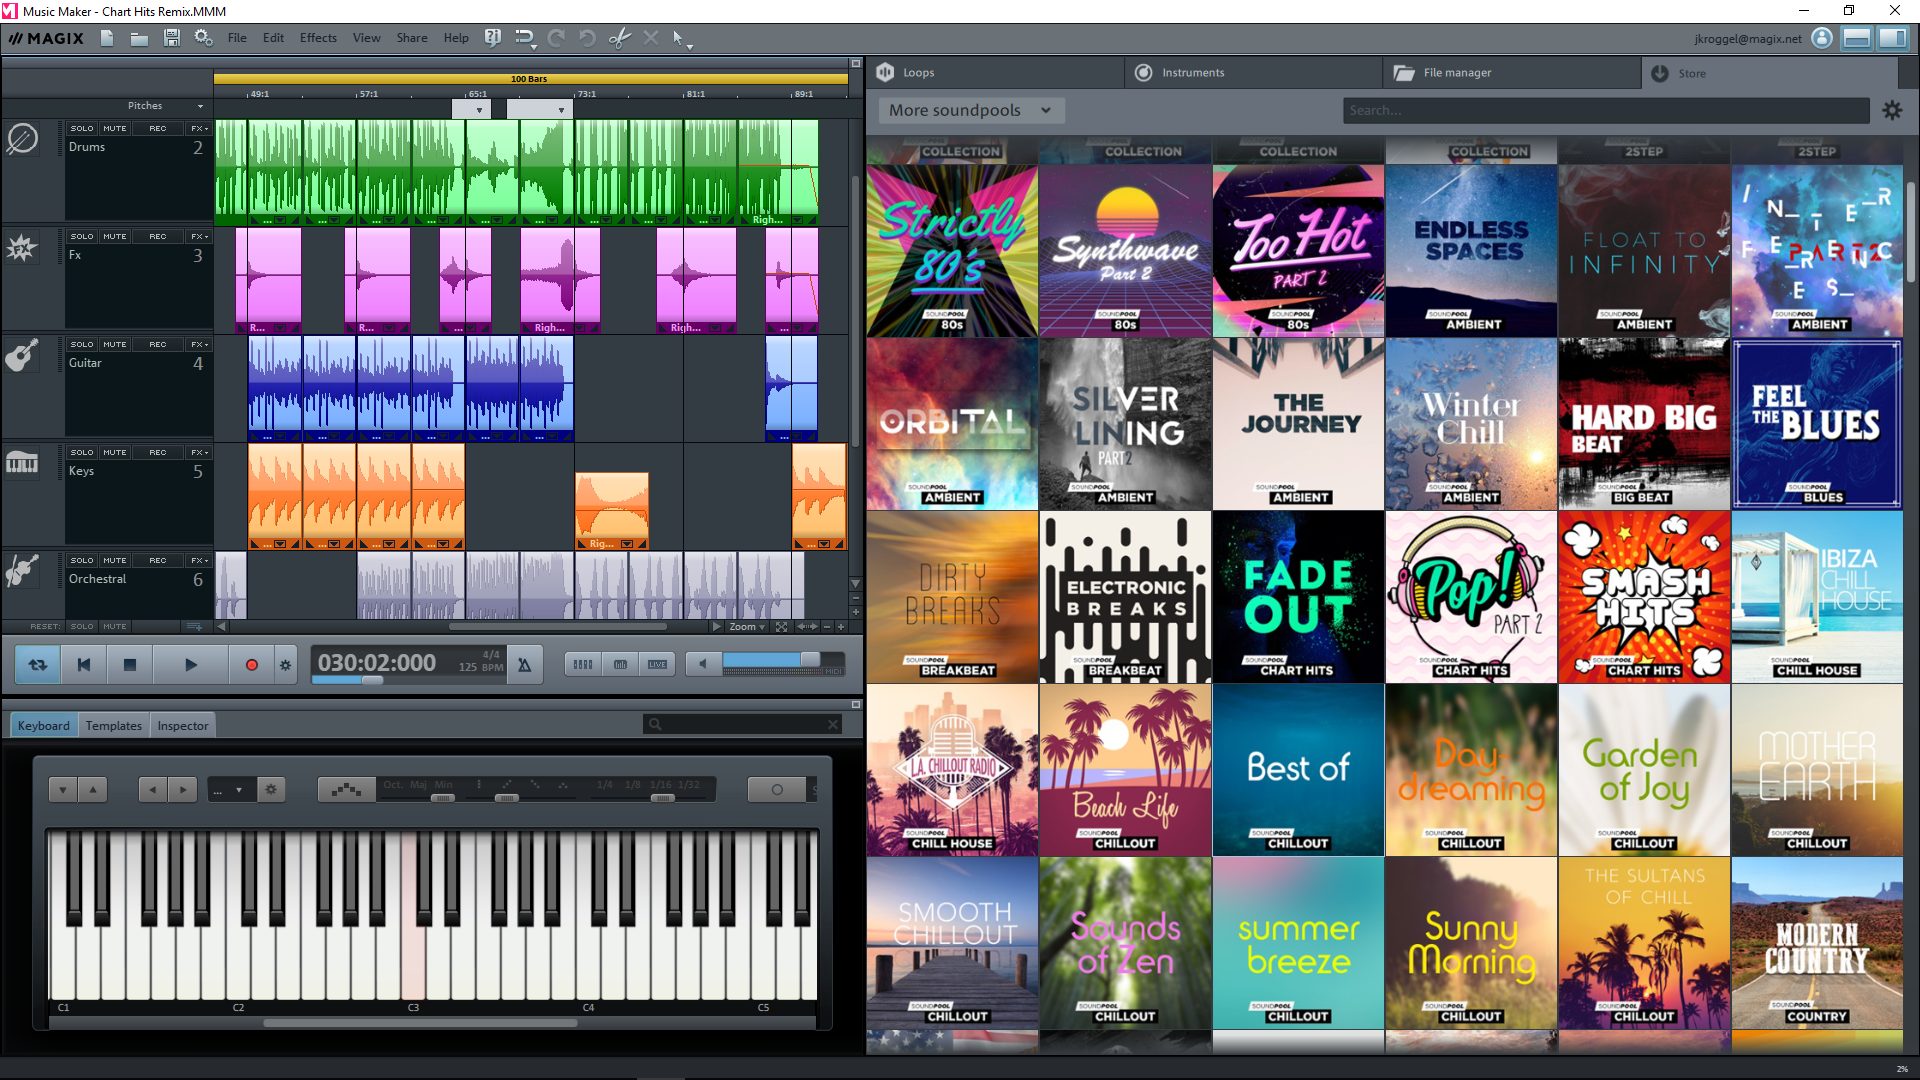This screenshot has height=1080, width=1920.
Task: Open the keyboard arpeggiator settings gear
Action: click(x=271, y=790)
